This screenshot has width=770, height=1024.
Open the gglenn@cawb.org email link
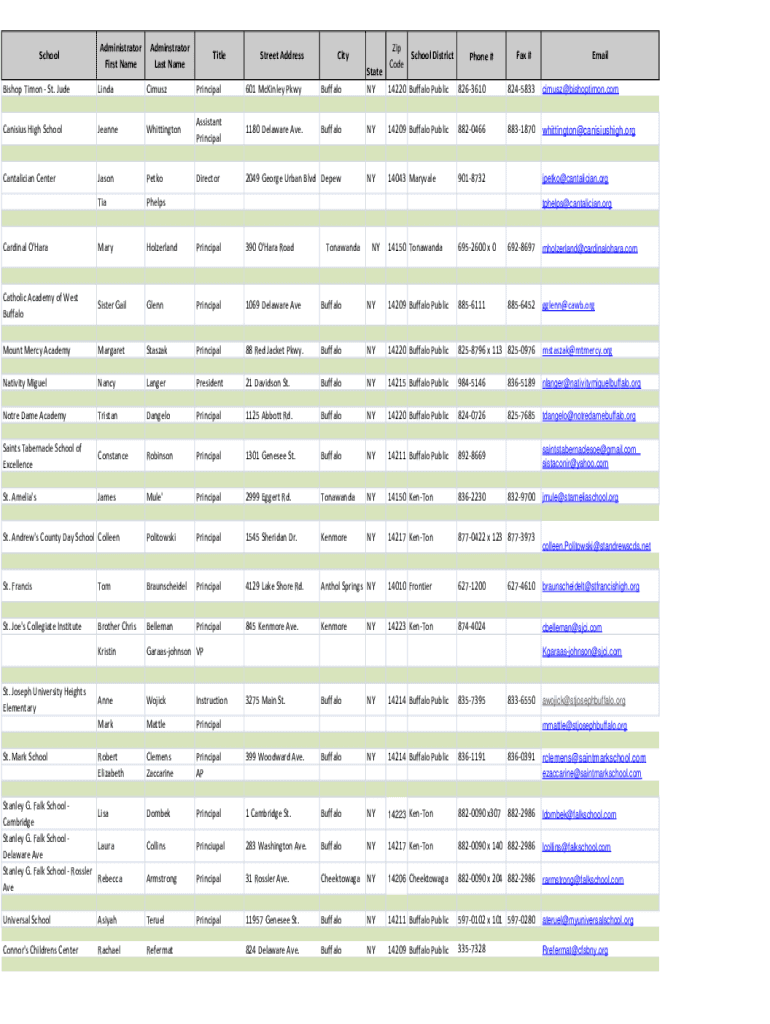(568, 305)
